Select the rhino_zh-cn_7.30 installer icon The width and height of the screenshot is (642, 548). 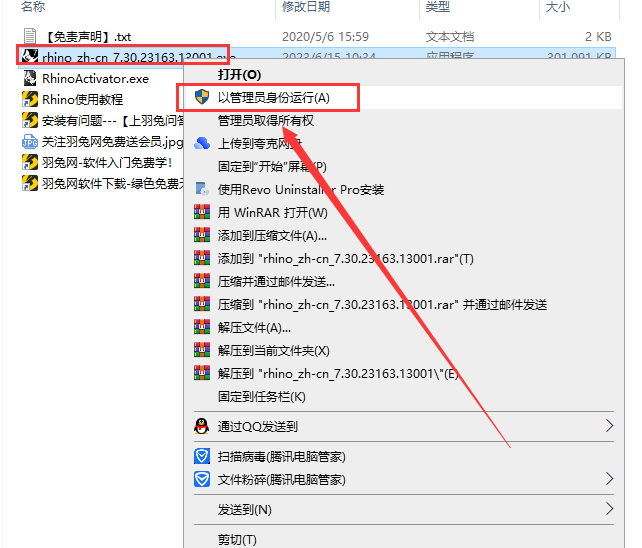[x=30, y=57]
